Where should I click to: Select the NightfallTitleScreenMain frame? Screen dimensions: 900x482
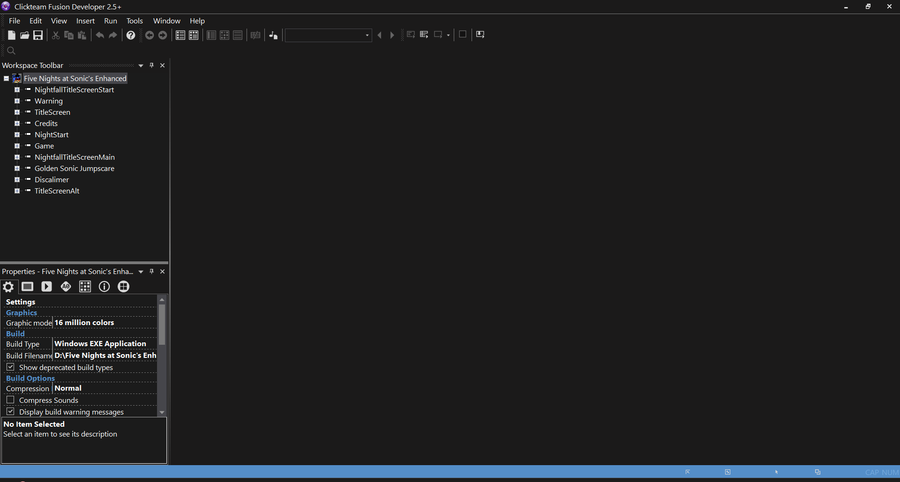(75, 157)
